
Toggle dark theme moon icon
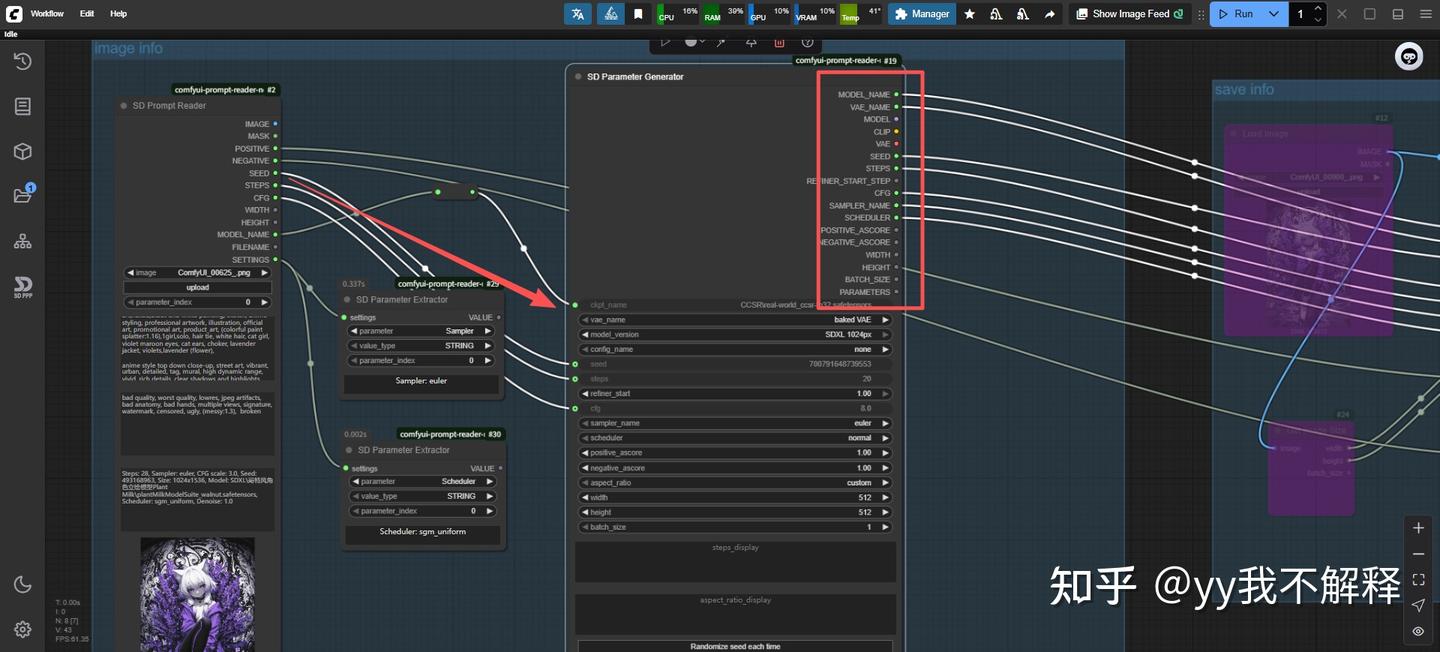point(22,585)
